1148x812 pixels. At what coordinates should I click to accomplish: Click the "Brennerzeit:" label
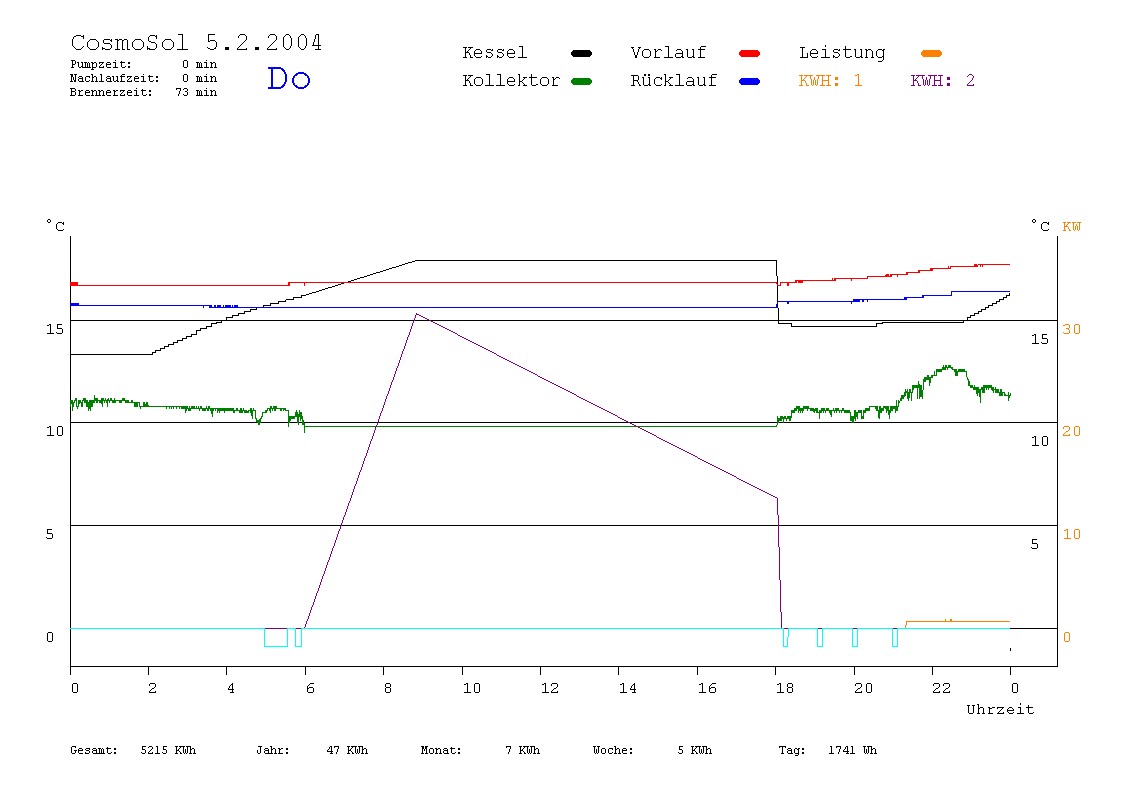click(111, 92)
